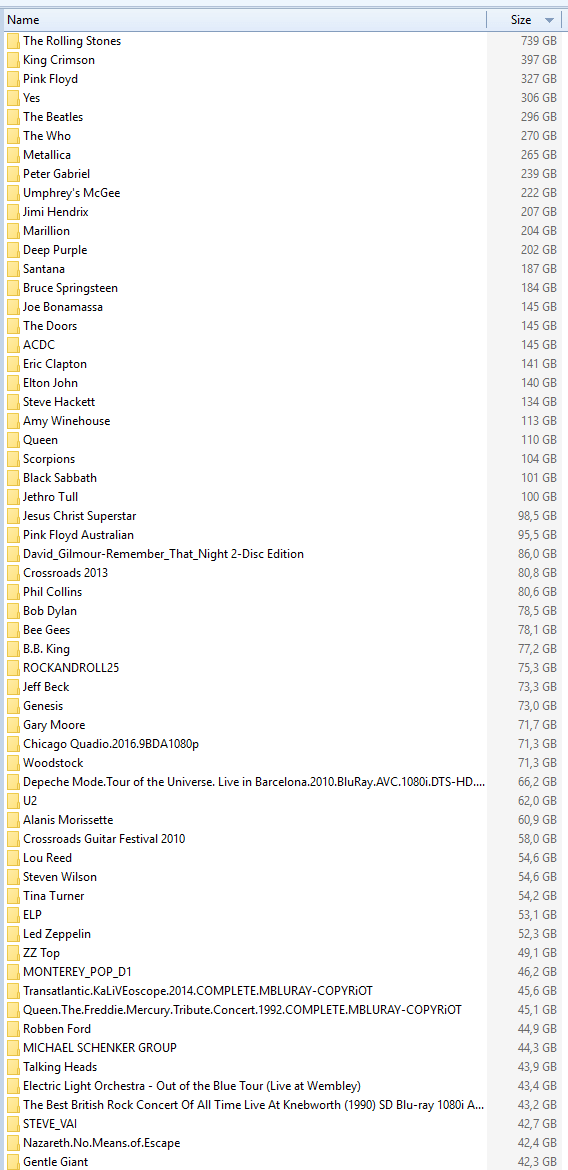Screen dimensions: 568x1170
Task: Click the Amy Winehouse folder icon
Action: click(x=13, y=421)
